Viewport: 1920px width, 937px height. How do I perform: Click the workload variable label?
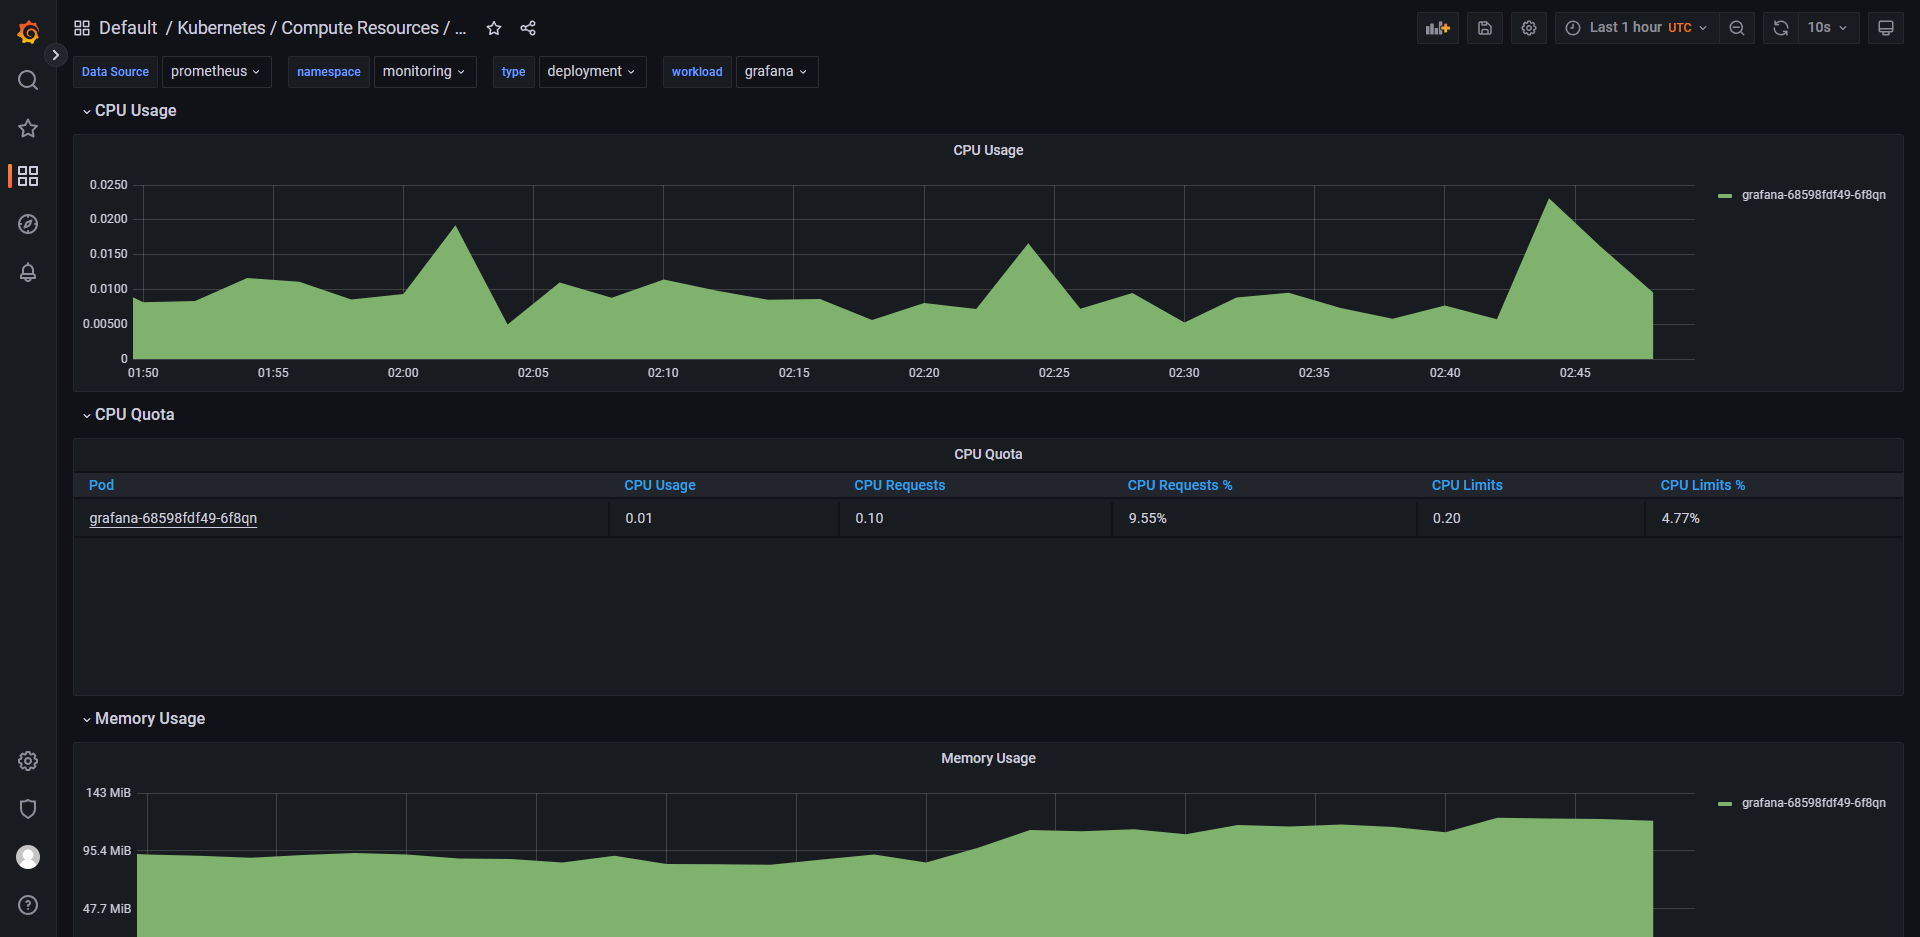coord(697,72)
